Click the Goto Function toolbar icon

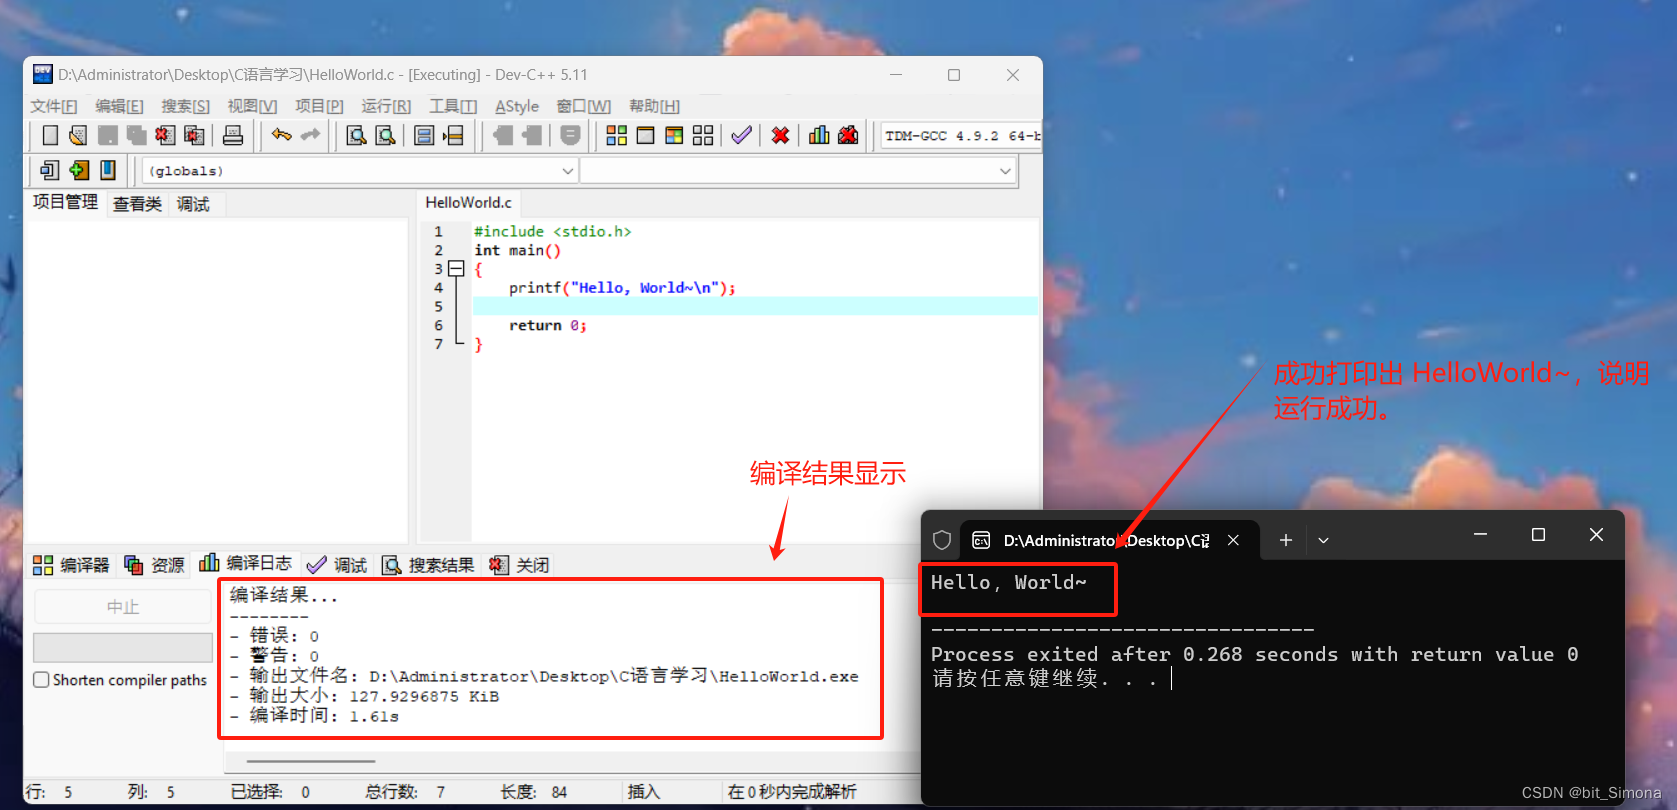point(424,135)
